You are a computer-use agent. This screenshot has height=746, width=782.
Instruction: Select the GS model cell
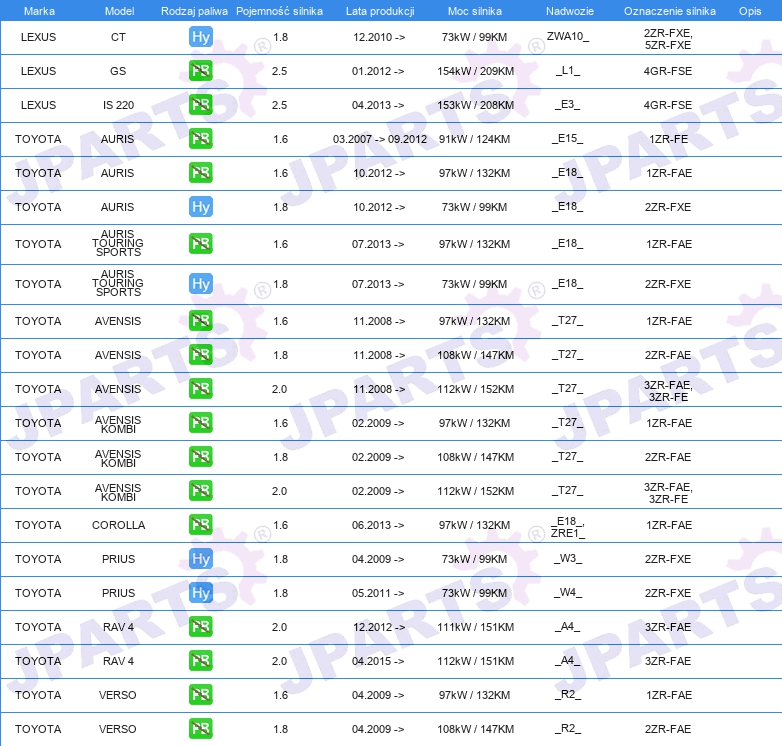118,71
